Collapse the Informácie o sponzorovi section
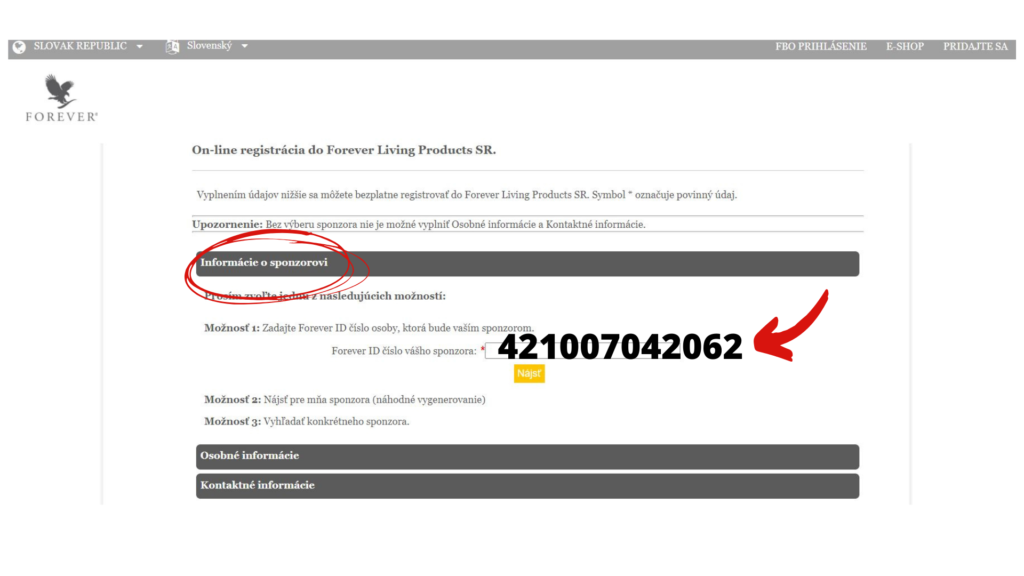The image size is (1024, 576). coord(527,263)
